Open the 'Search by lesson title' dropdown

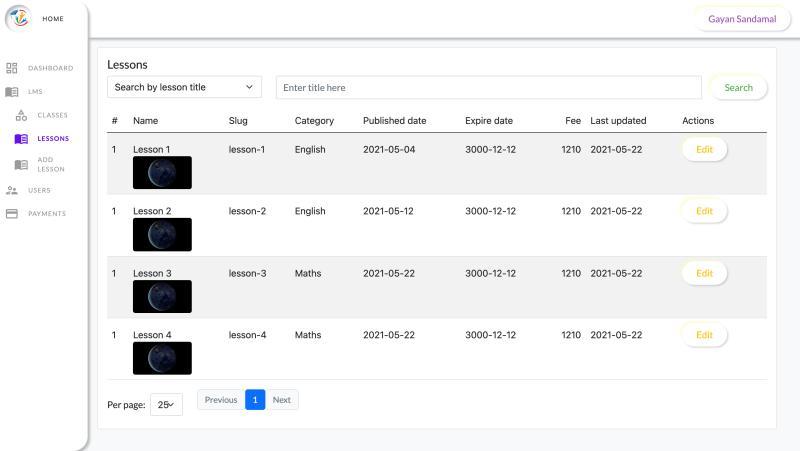tap(184, 87)
